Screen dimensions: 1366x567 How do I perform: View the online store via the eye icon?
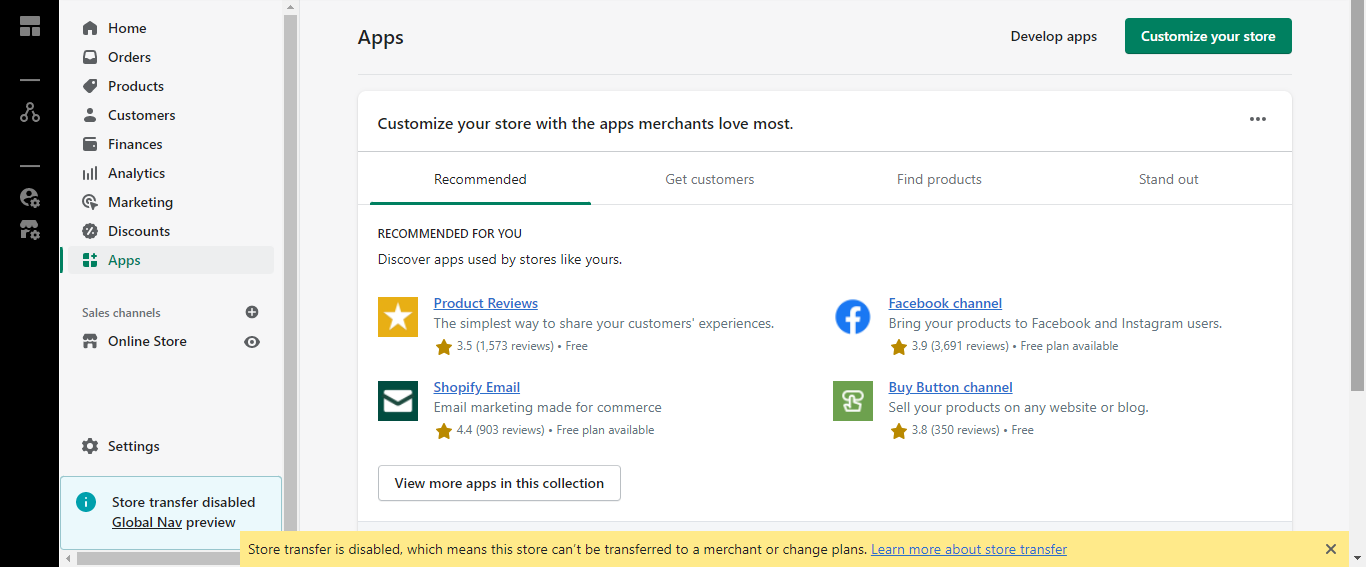coord(252,342)
